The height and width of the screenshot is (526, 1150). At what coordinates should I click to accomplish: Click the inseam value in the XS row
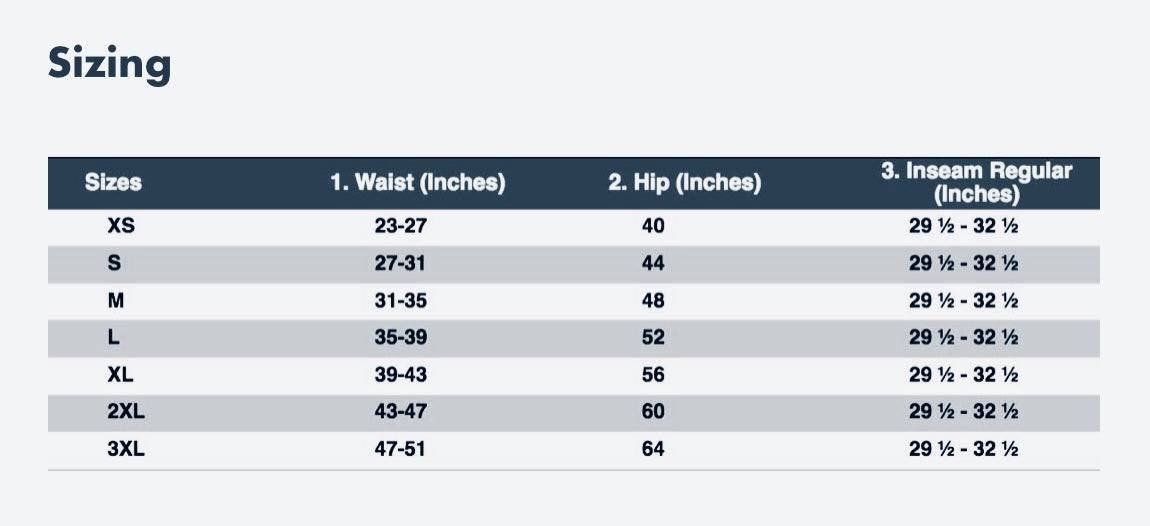click(963, 227)
